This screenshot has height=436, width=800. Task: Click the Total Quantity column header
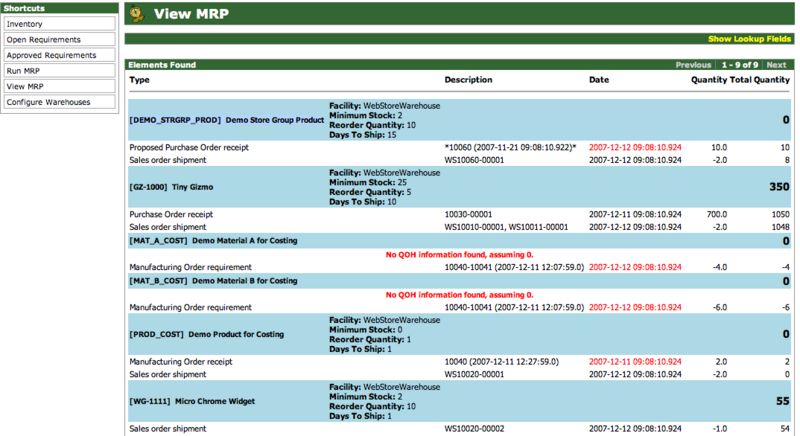pos(760,80)
